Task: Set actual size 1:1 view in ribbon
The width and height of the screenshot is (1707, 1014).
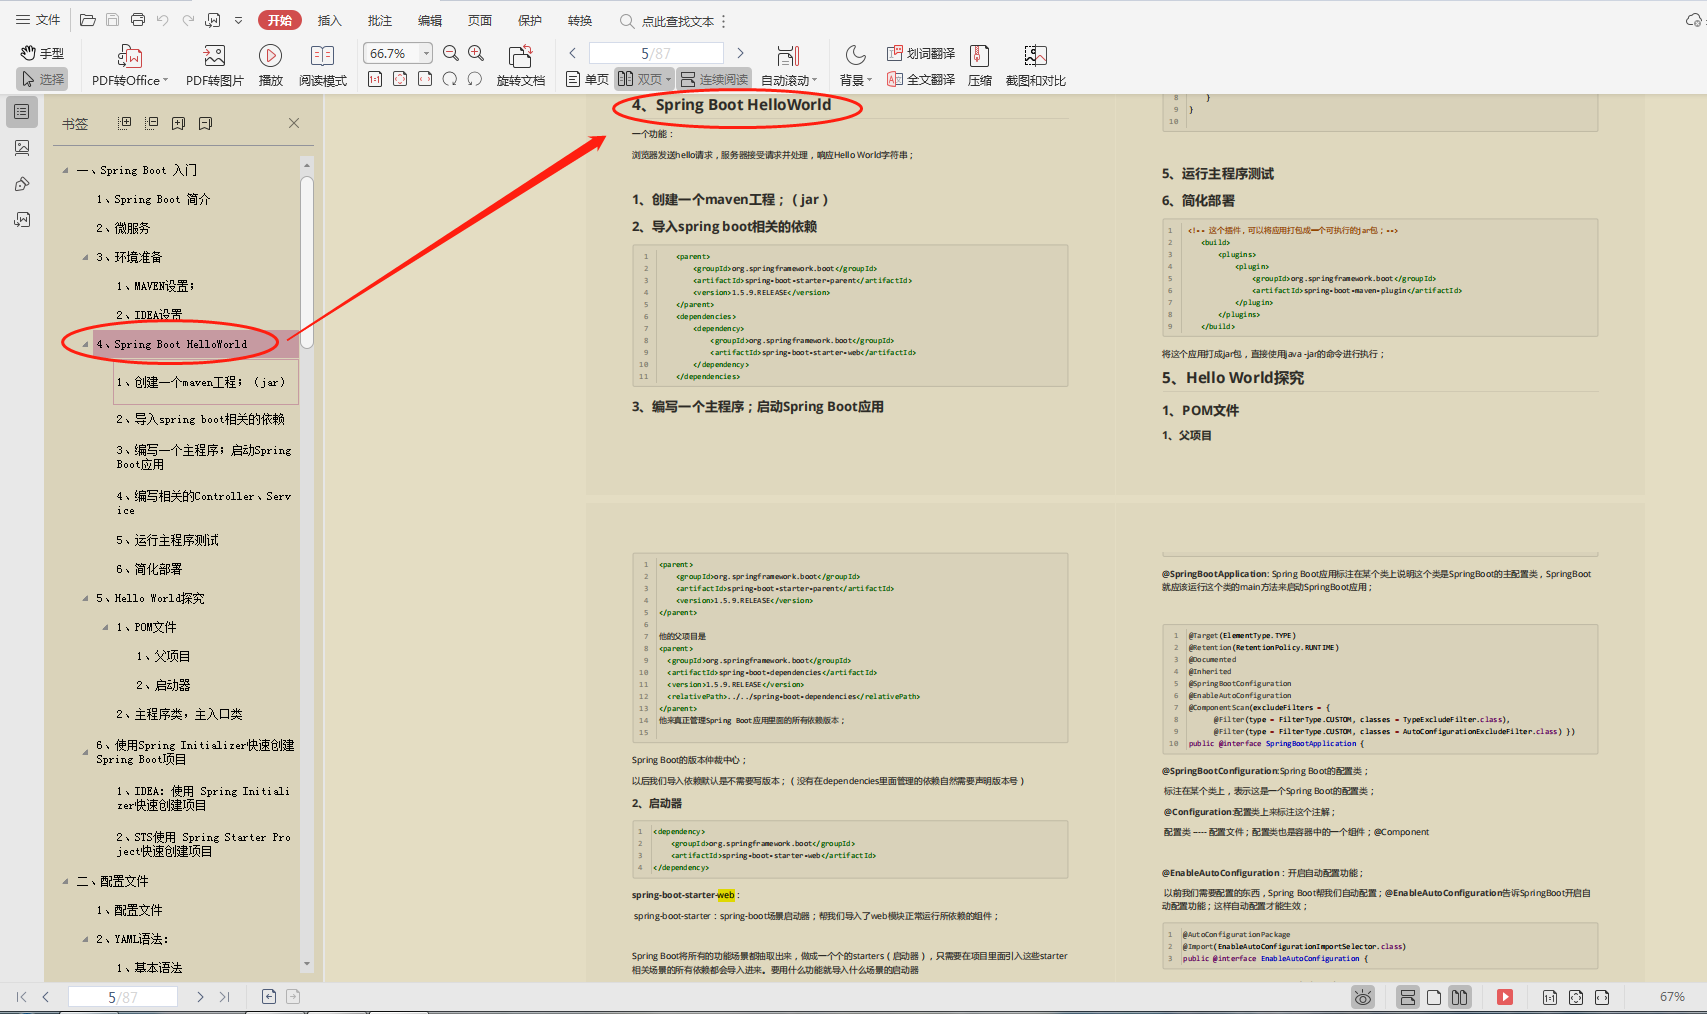Action: (375, 79)
